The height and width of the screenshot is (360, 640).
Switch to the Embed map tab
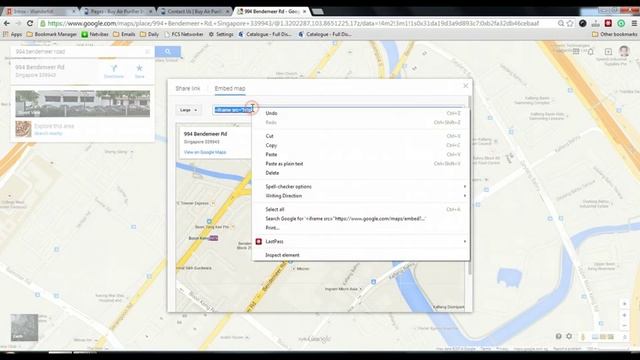click(x=230, y=88)
